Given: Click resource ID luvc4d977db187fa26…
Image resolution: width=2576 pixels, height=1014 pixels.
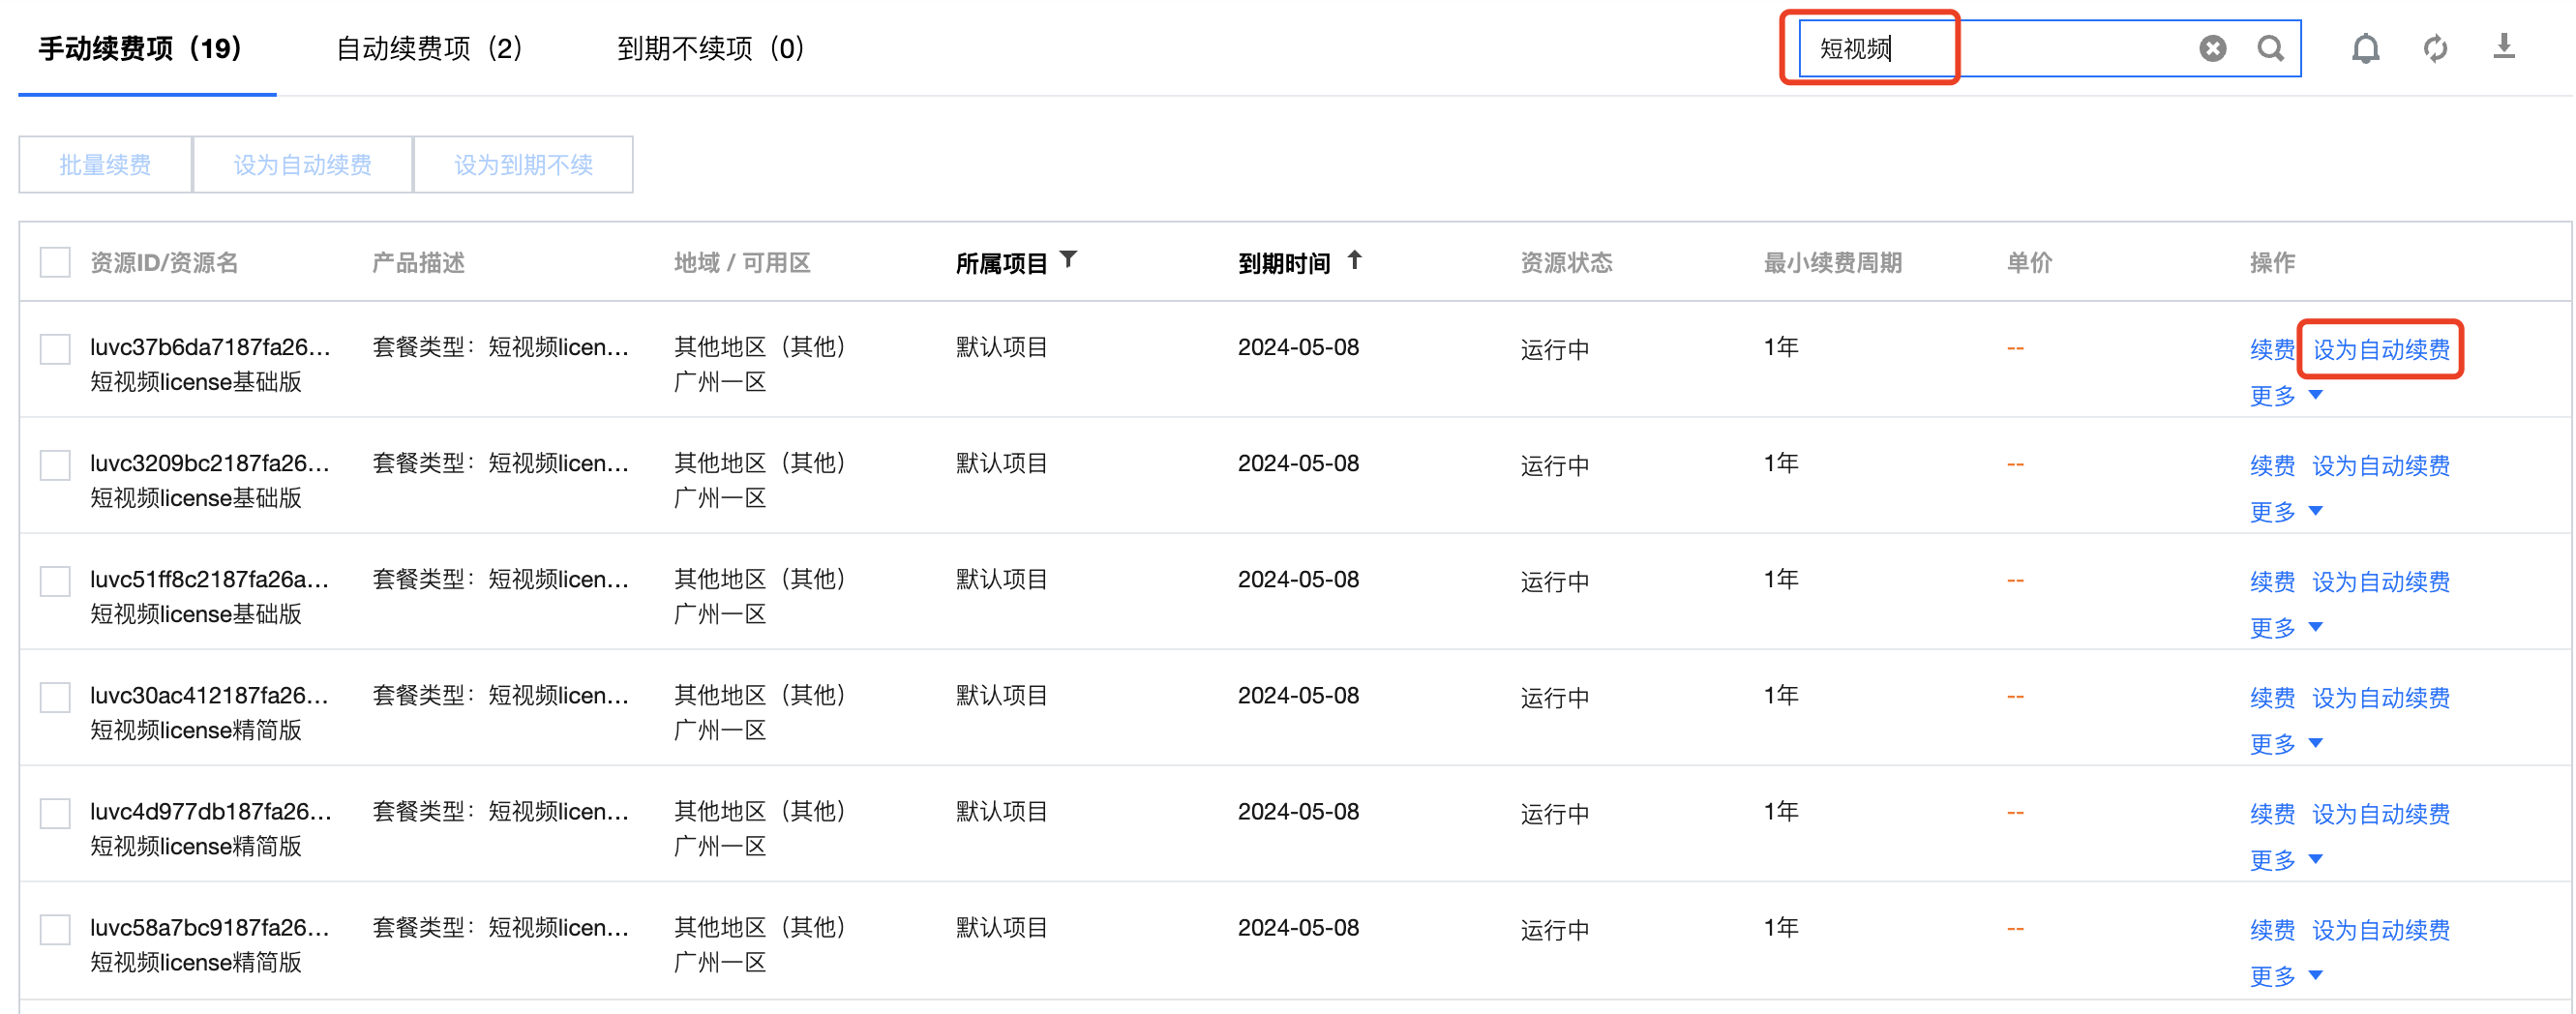Looking at the screenshot, I should [x=210, y=810].
